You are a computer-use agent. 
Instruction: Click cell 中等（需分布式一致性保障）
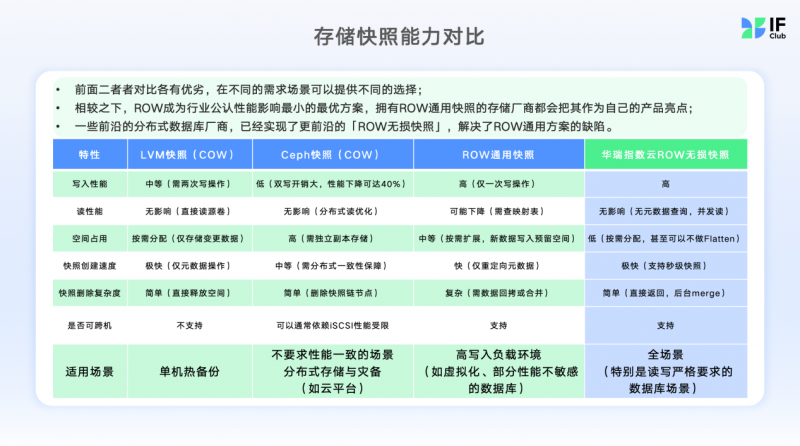click(x=333, y=266)
